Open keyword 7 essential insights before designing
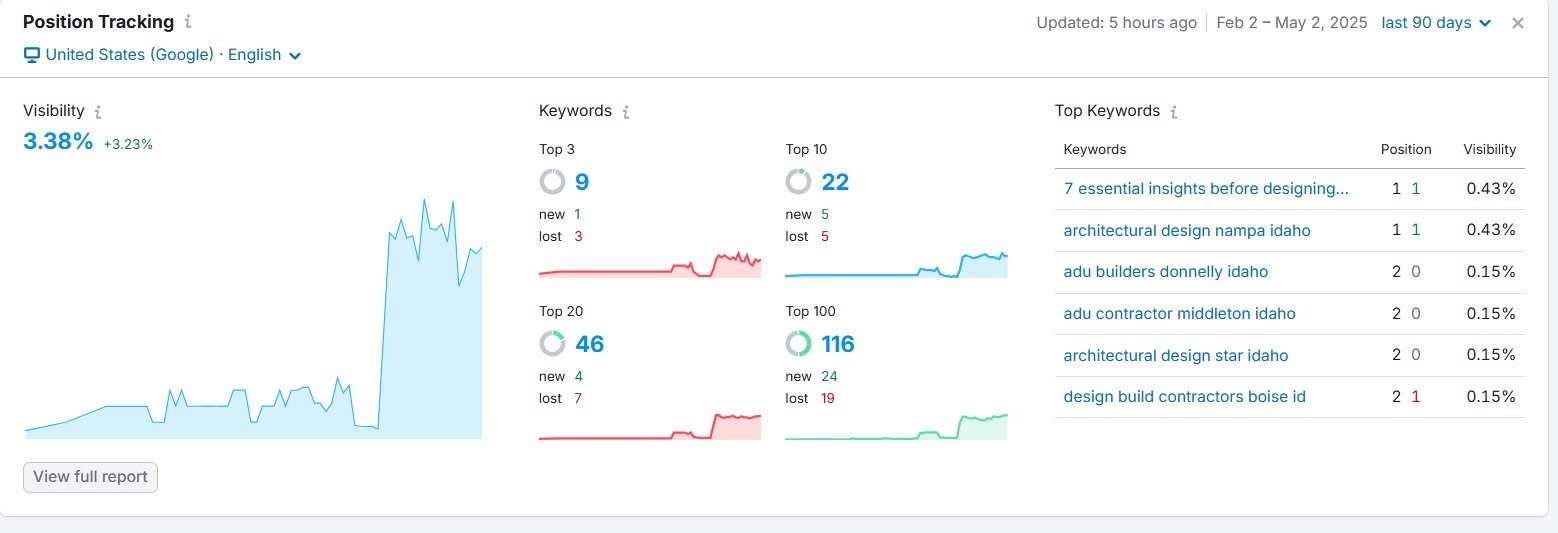The image size is (1558, 533). click(x=1206, y=189)
